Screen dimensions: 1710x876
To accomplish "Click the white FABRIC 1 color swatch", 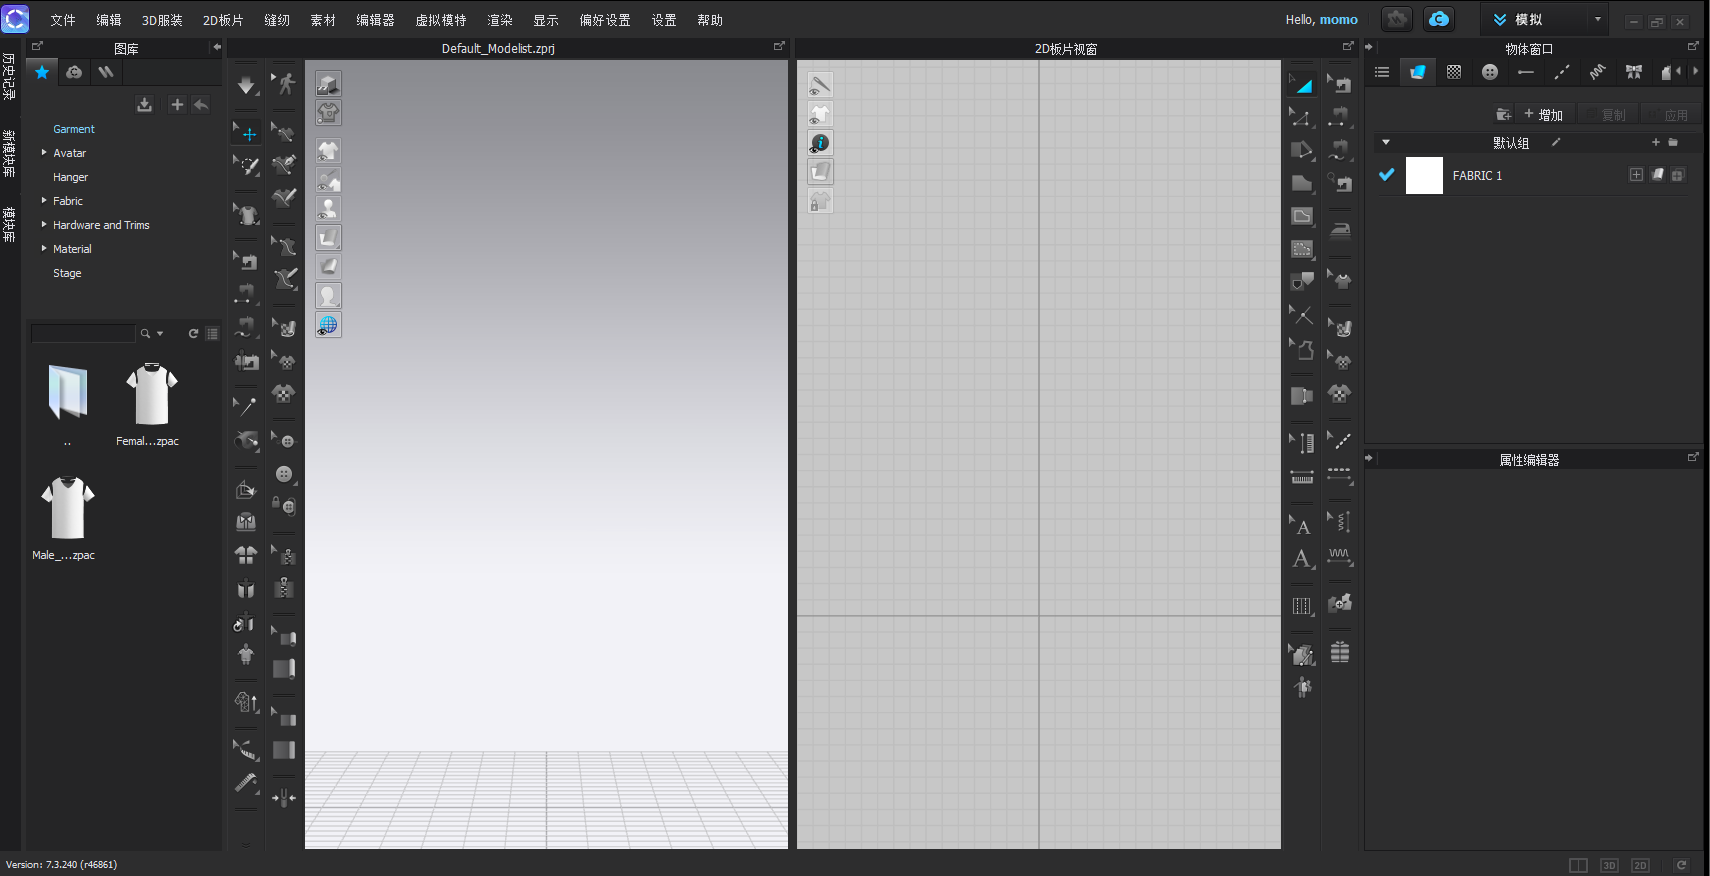I will click(1424, 175).
